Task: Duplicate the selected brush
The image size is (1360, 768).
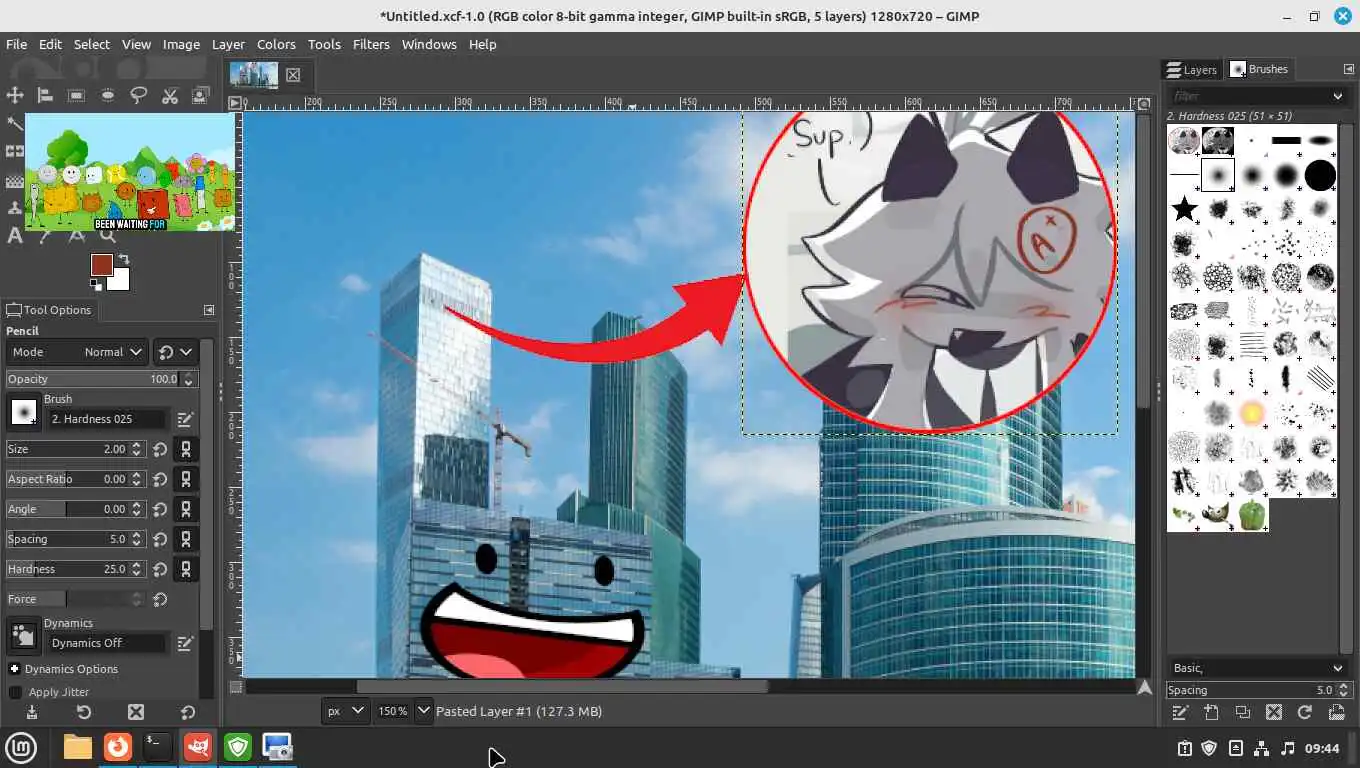Action: point(1243,712)
